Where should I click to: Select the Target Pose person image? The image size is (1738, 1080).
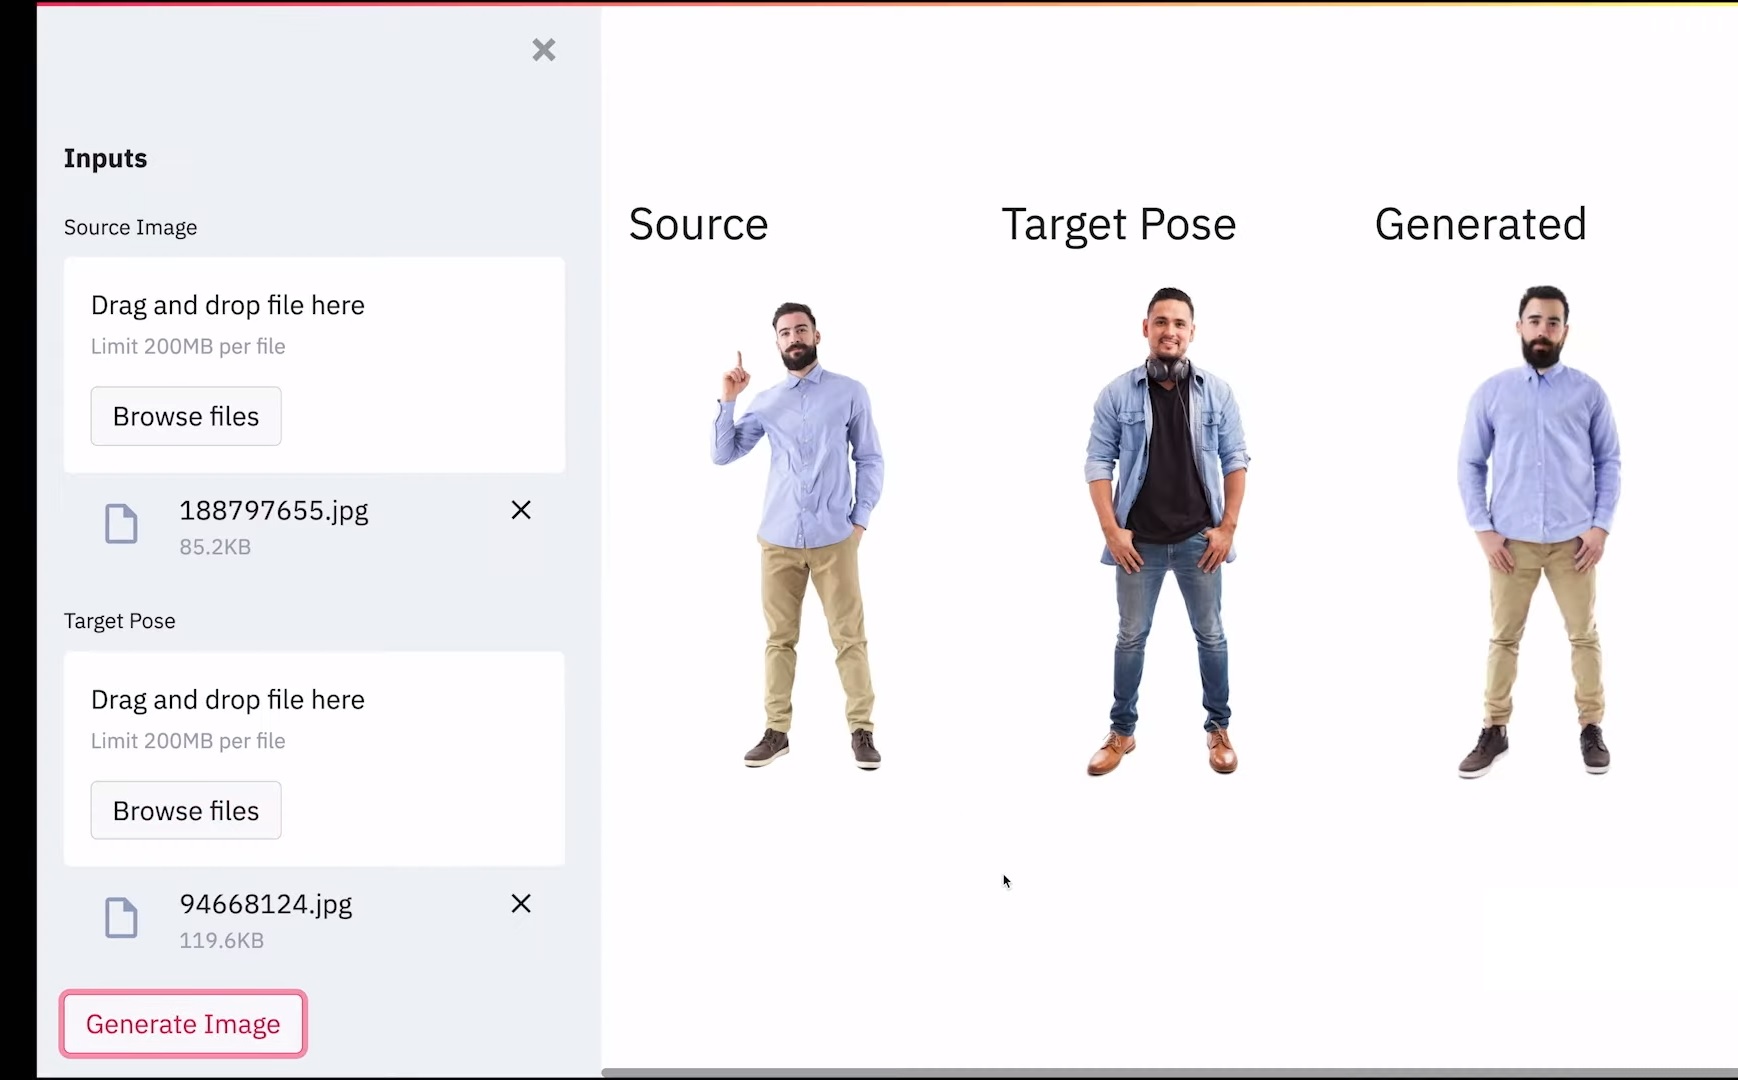pyautogui.click(x=1167, y=531)
